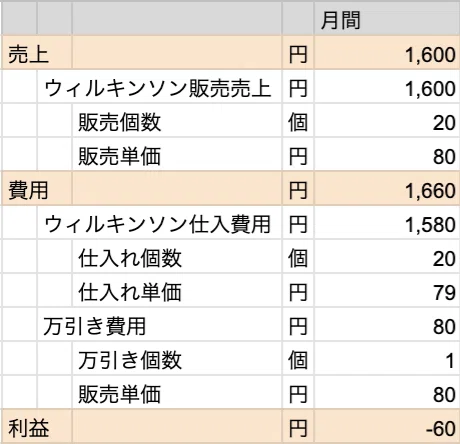Select the 万引き費用 label cell
The width and height of the screenshot is (460, 444).
pos(159,326)
